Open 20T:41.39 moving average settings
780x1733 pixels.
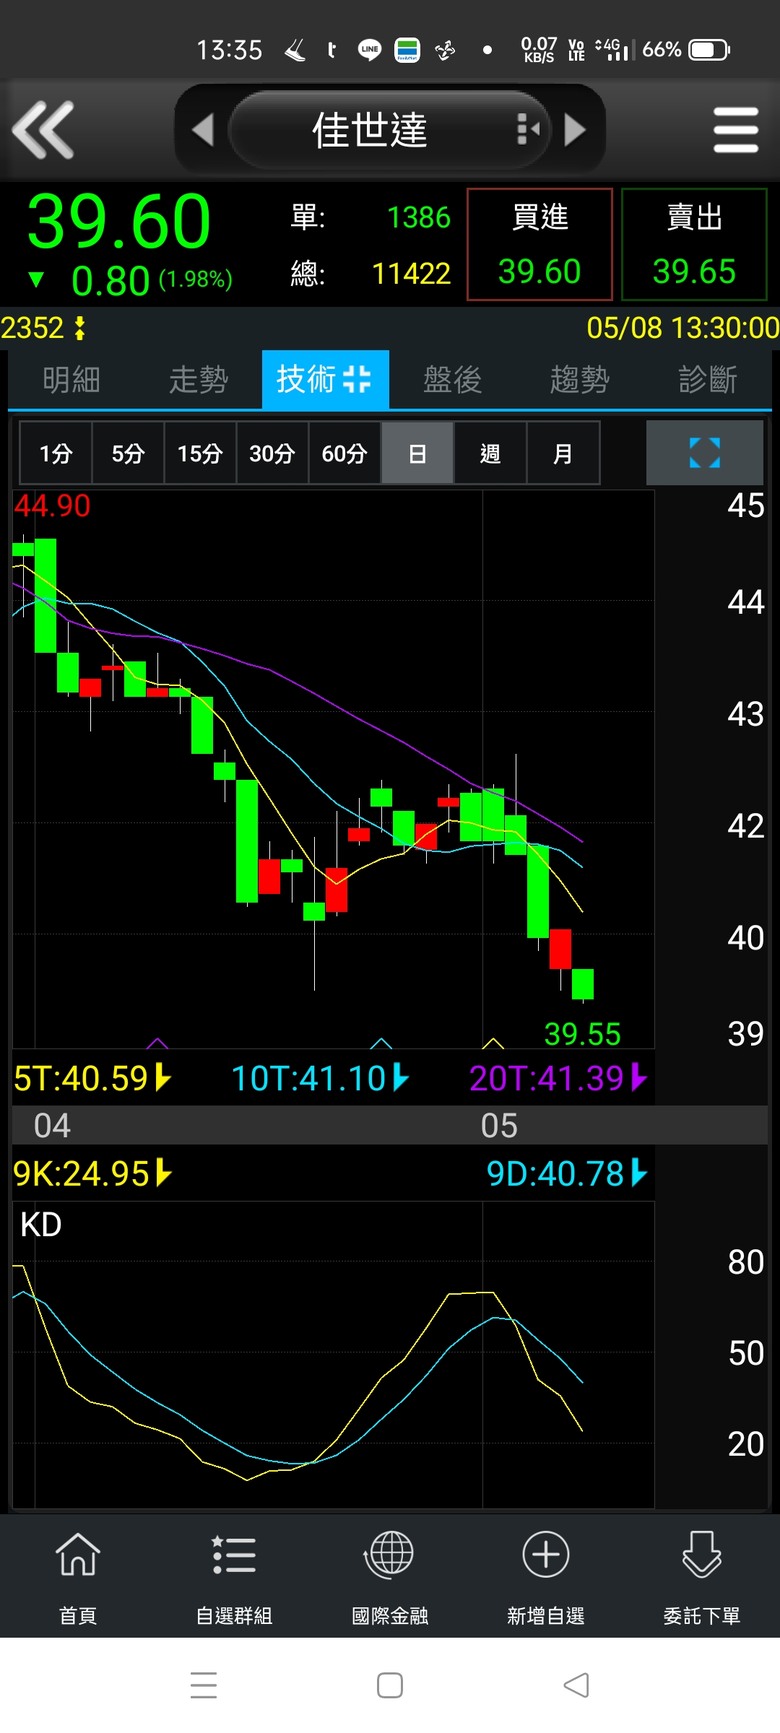point(558,1078)
